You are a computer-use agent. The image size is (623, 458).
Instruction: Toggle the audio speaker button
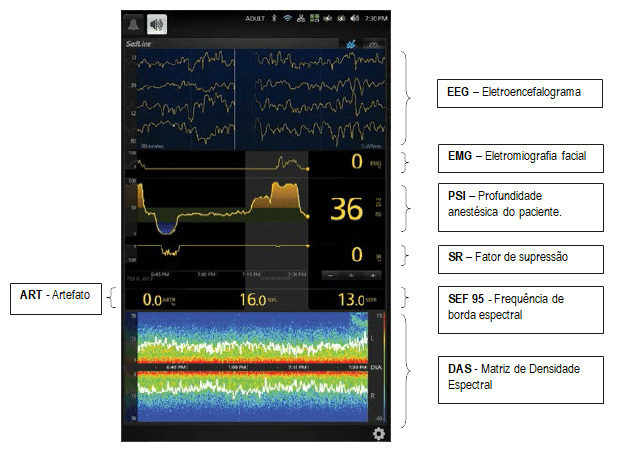[x=156, y=24]
